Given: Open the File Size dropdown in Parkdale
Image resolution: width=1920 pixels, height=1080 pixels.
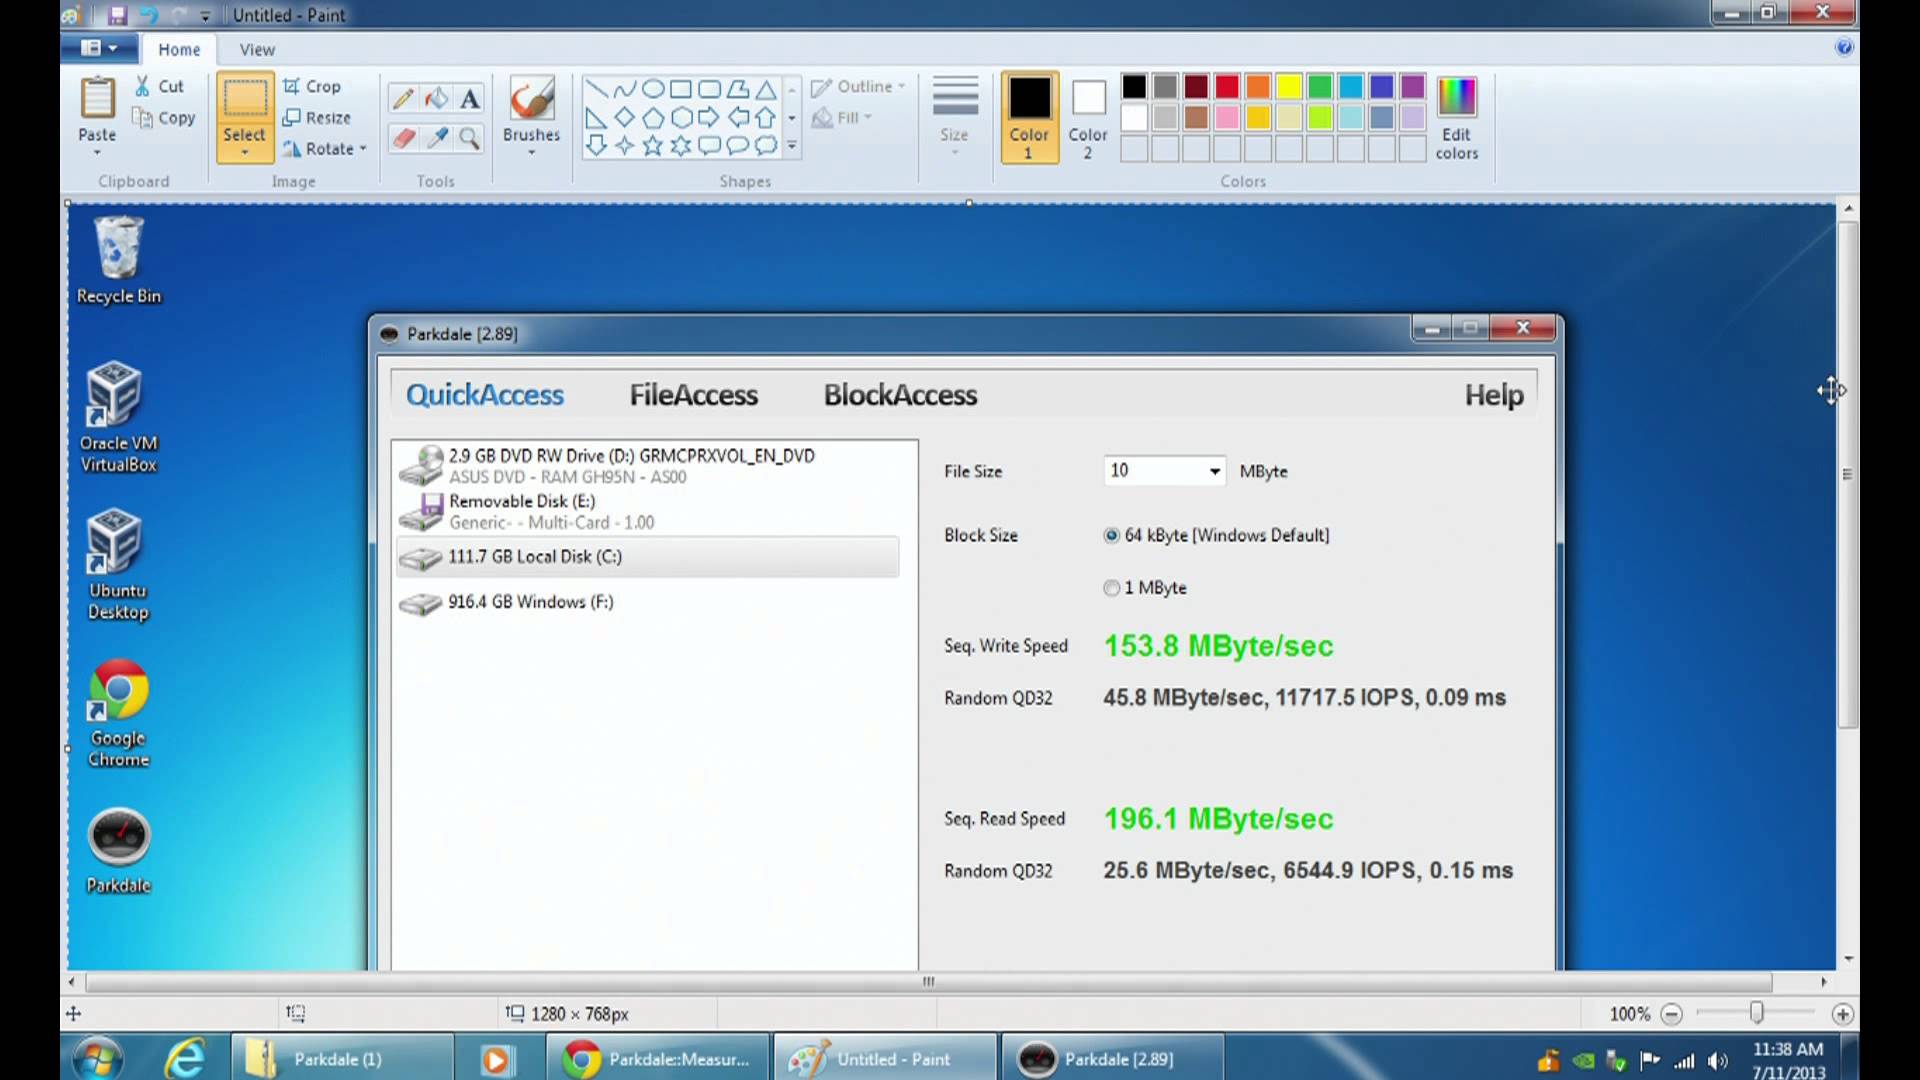Looking at the screenshot, I should point(1213,470).
